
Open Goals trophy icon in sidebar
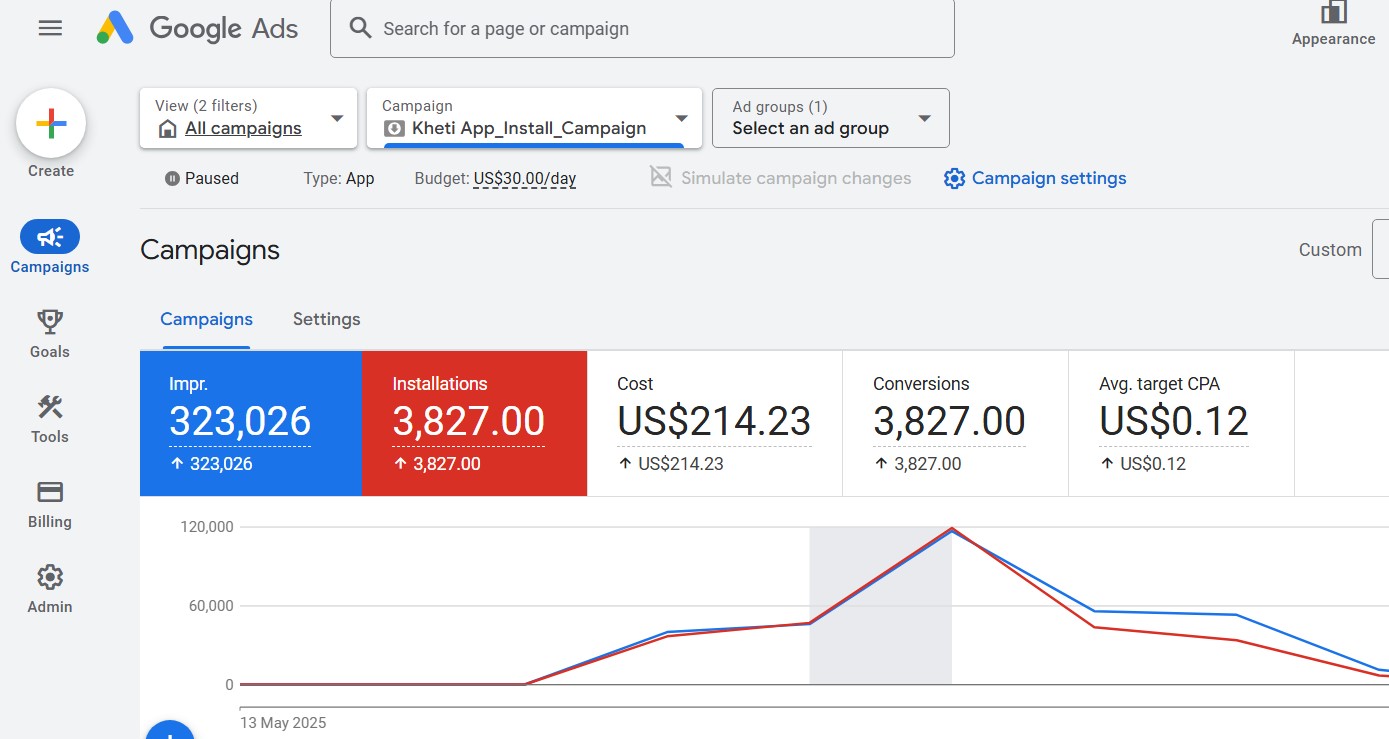pyautogui.click(x=50, y=322)
